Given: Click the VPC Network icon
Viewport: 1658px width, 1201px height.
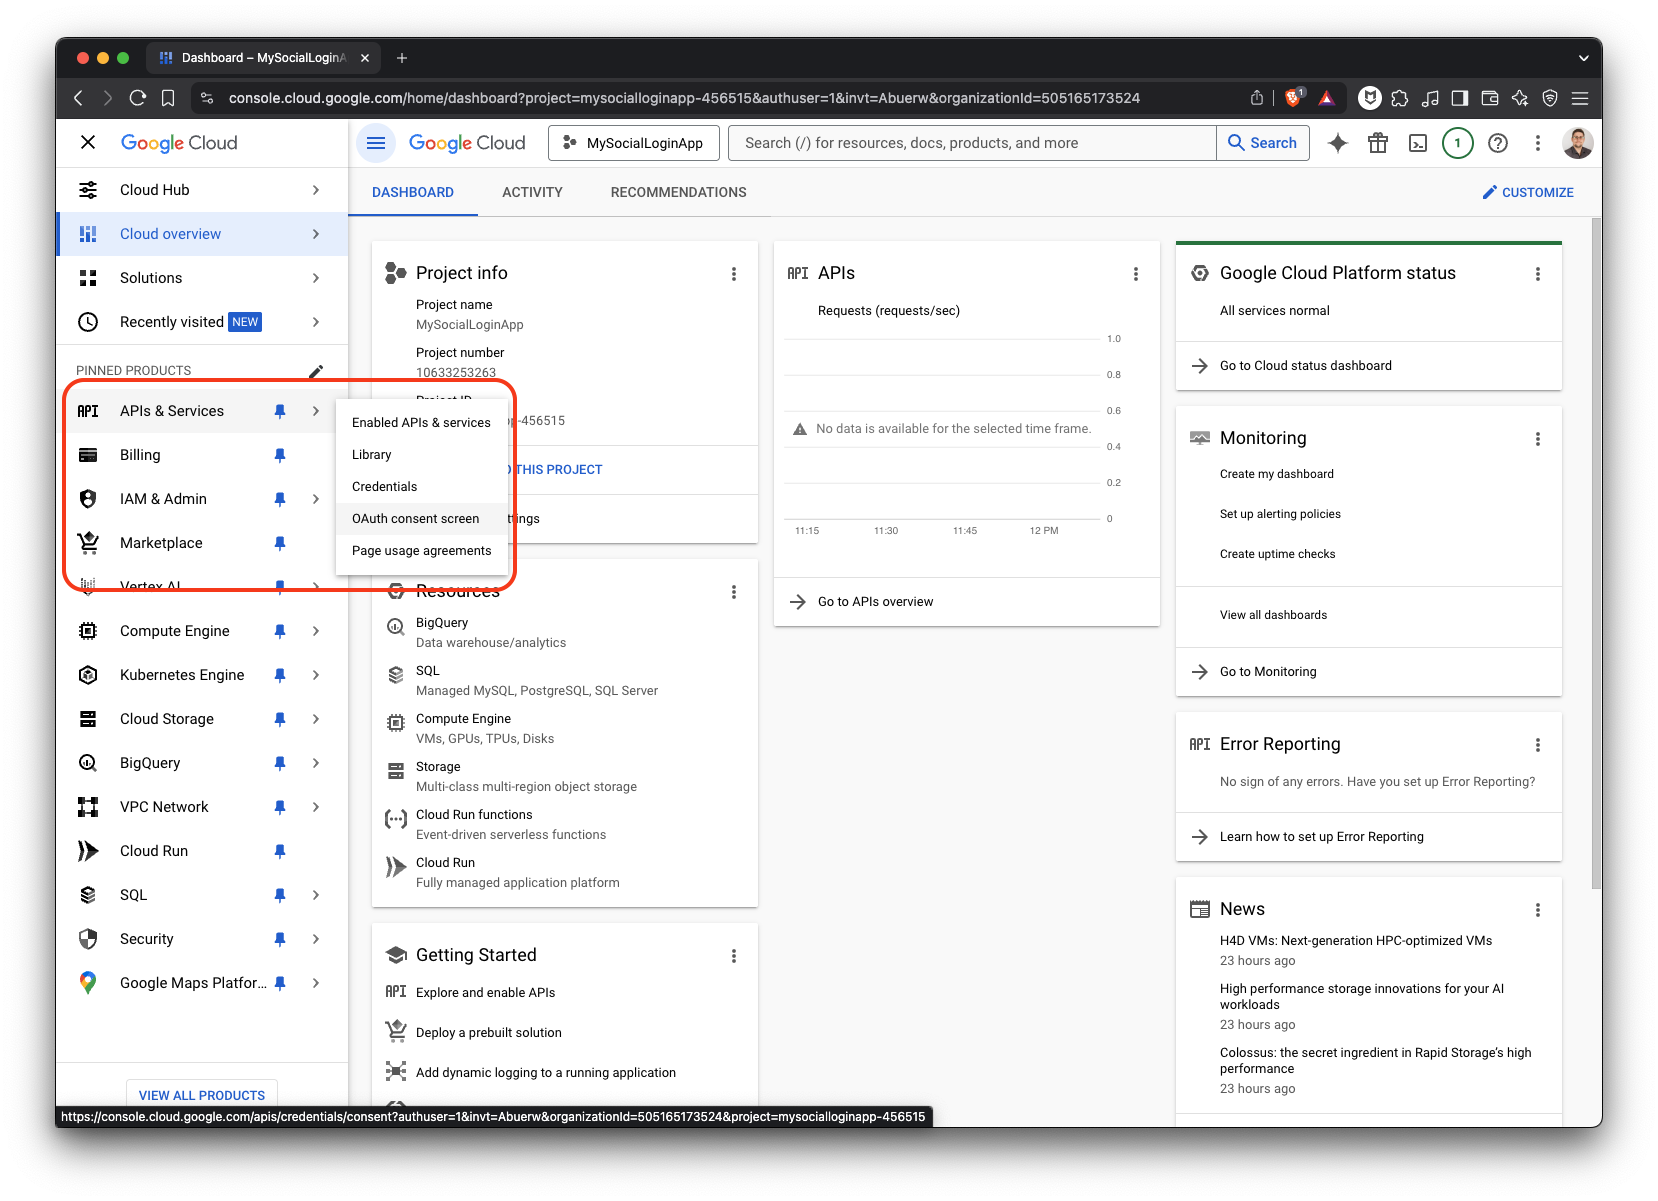Looking at the screenshot, I should pos(88,807).
